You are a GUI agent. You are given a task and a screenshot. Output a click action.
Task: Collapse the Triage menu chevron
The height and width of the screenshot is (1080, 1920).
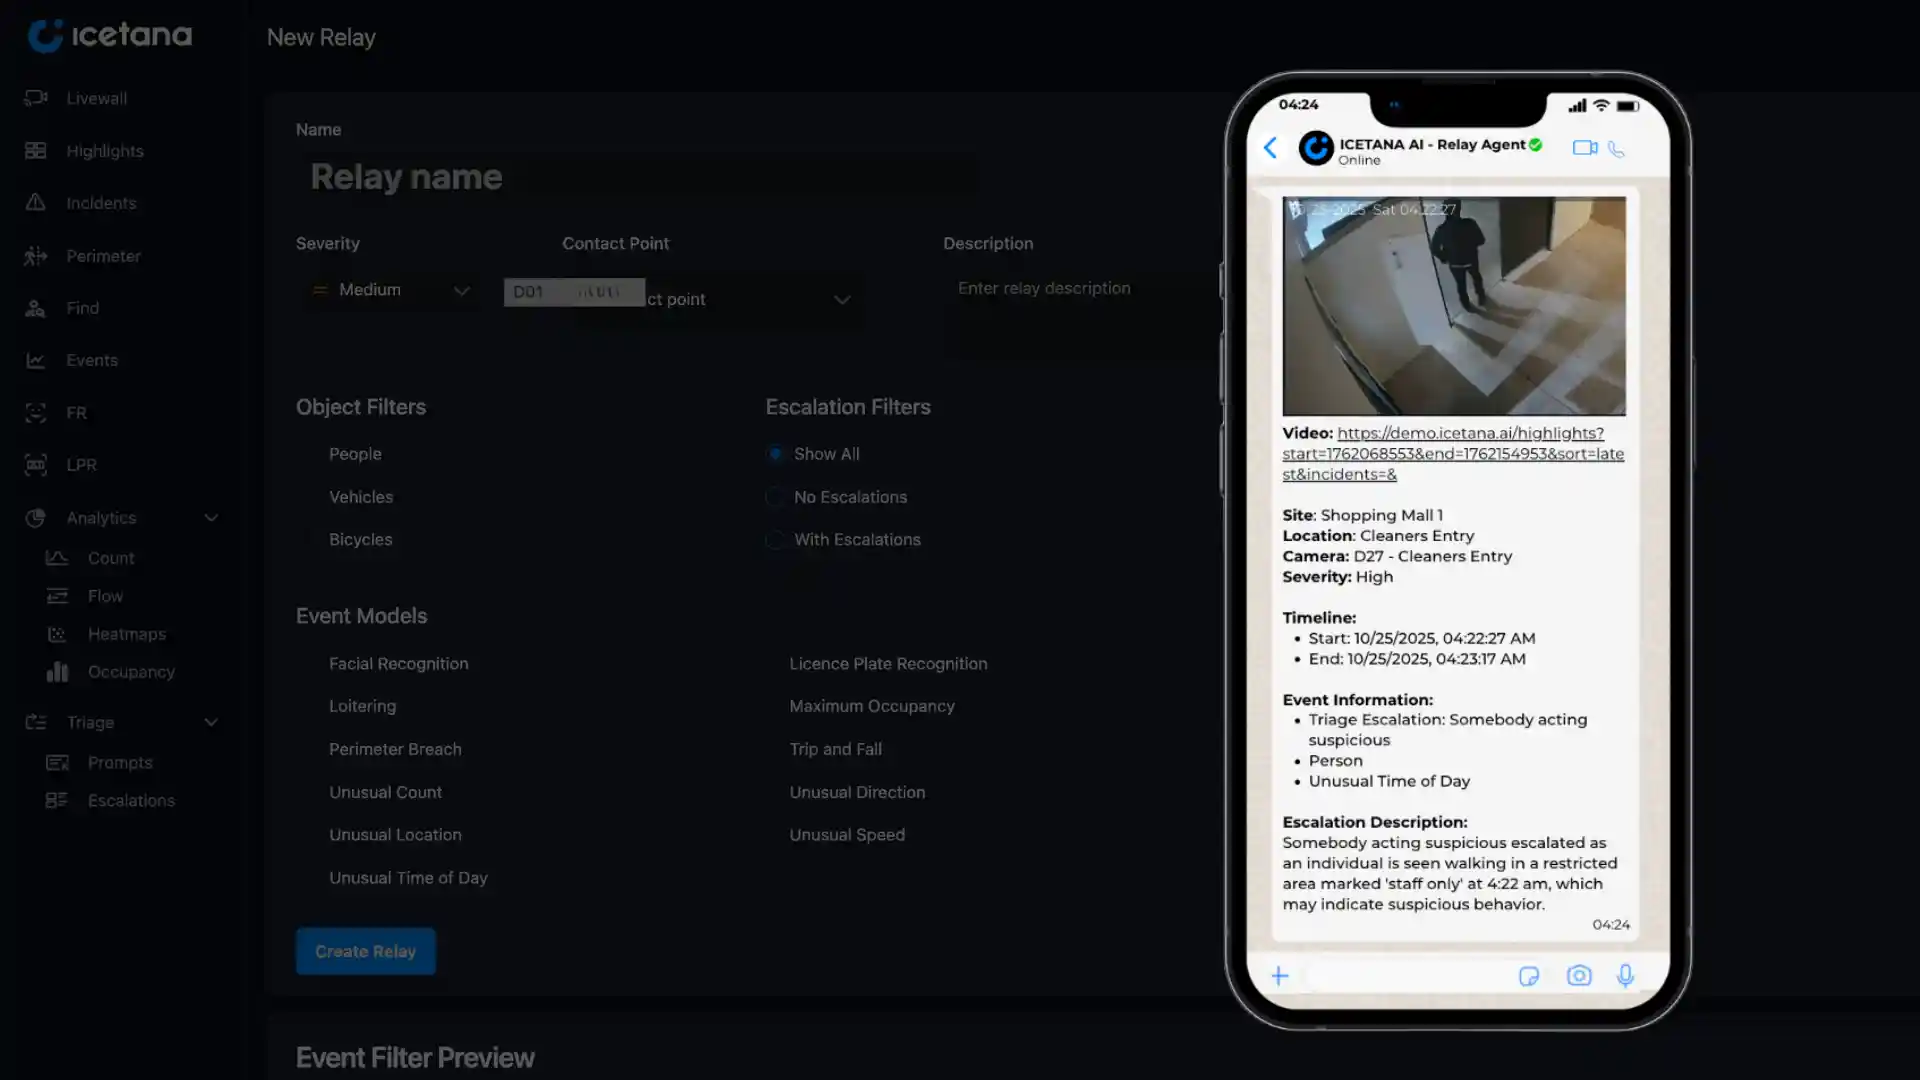(x=211, y=722)
